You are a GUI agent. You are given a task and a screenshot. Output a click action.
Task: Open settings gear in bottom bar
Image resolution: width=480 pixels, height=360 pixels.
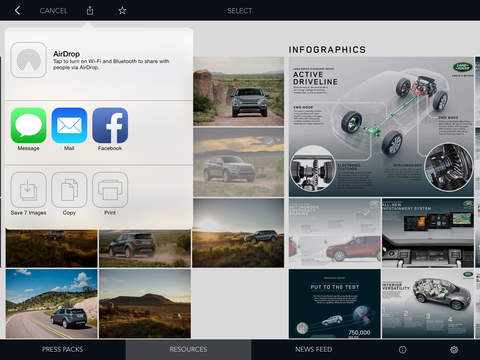454,349
